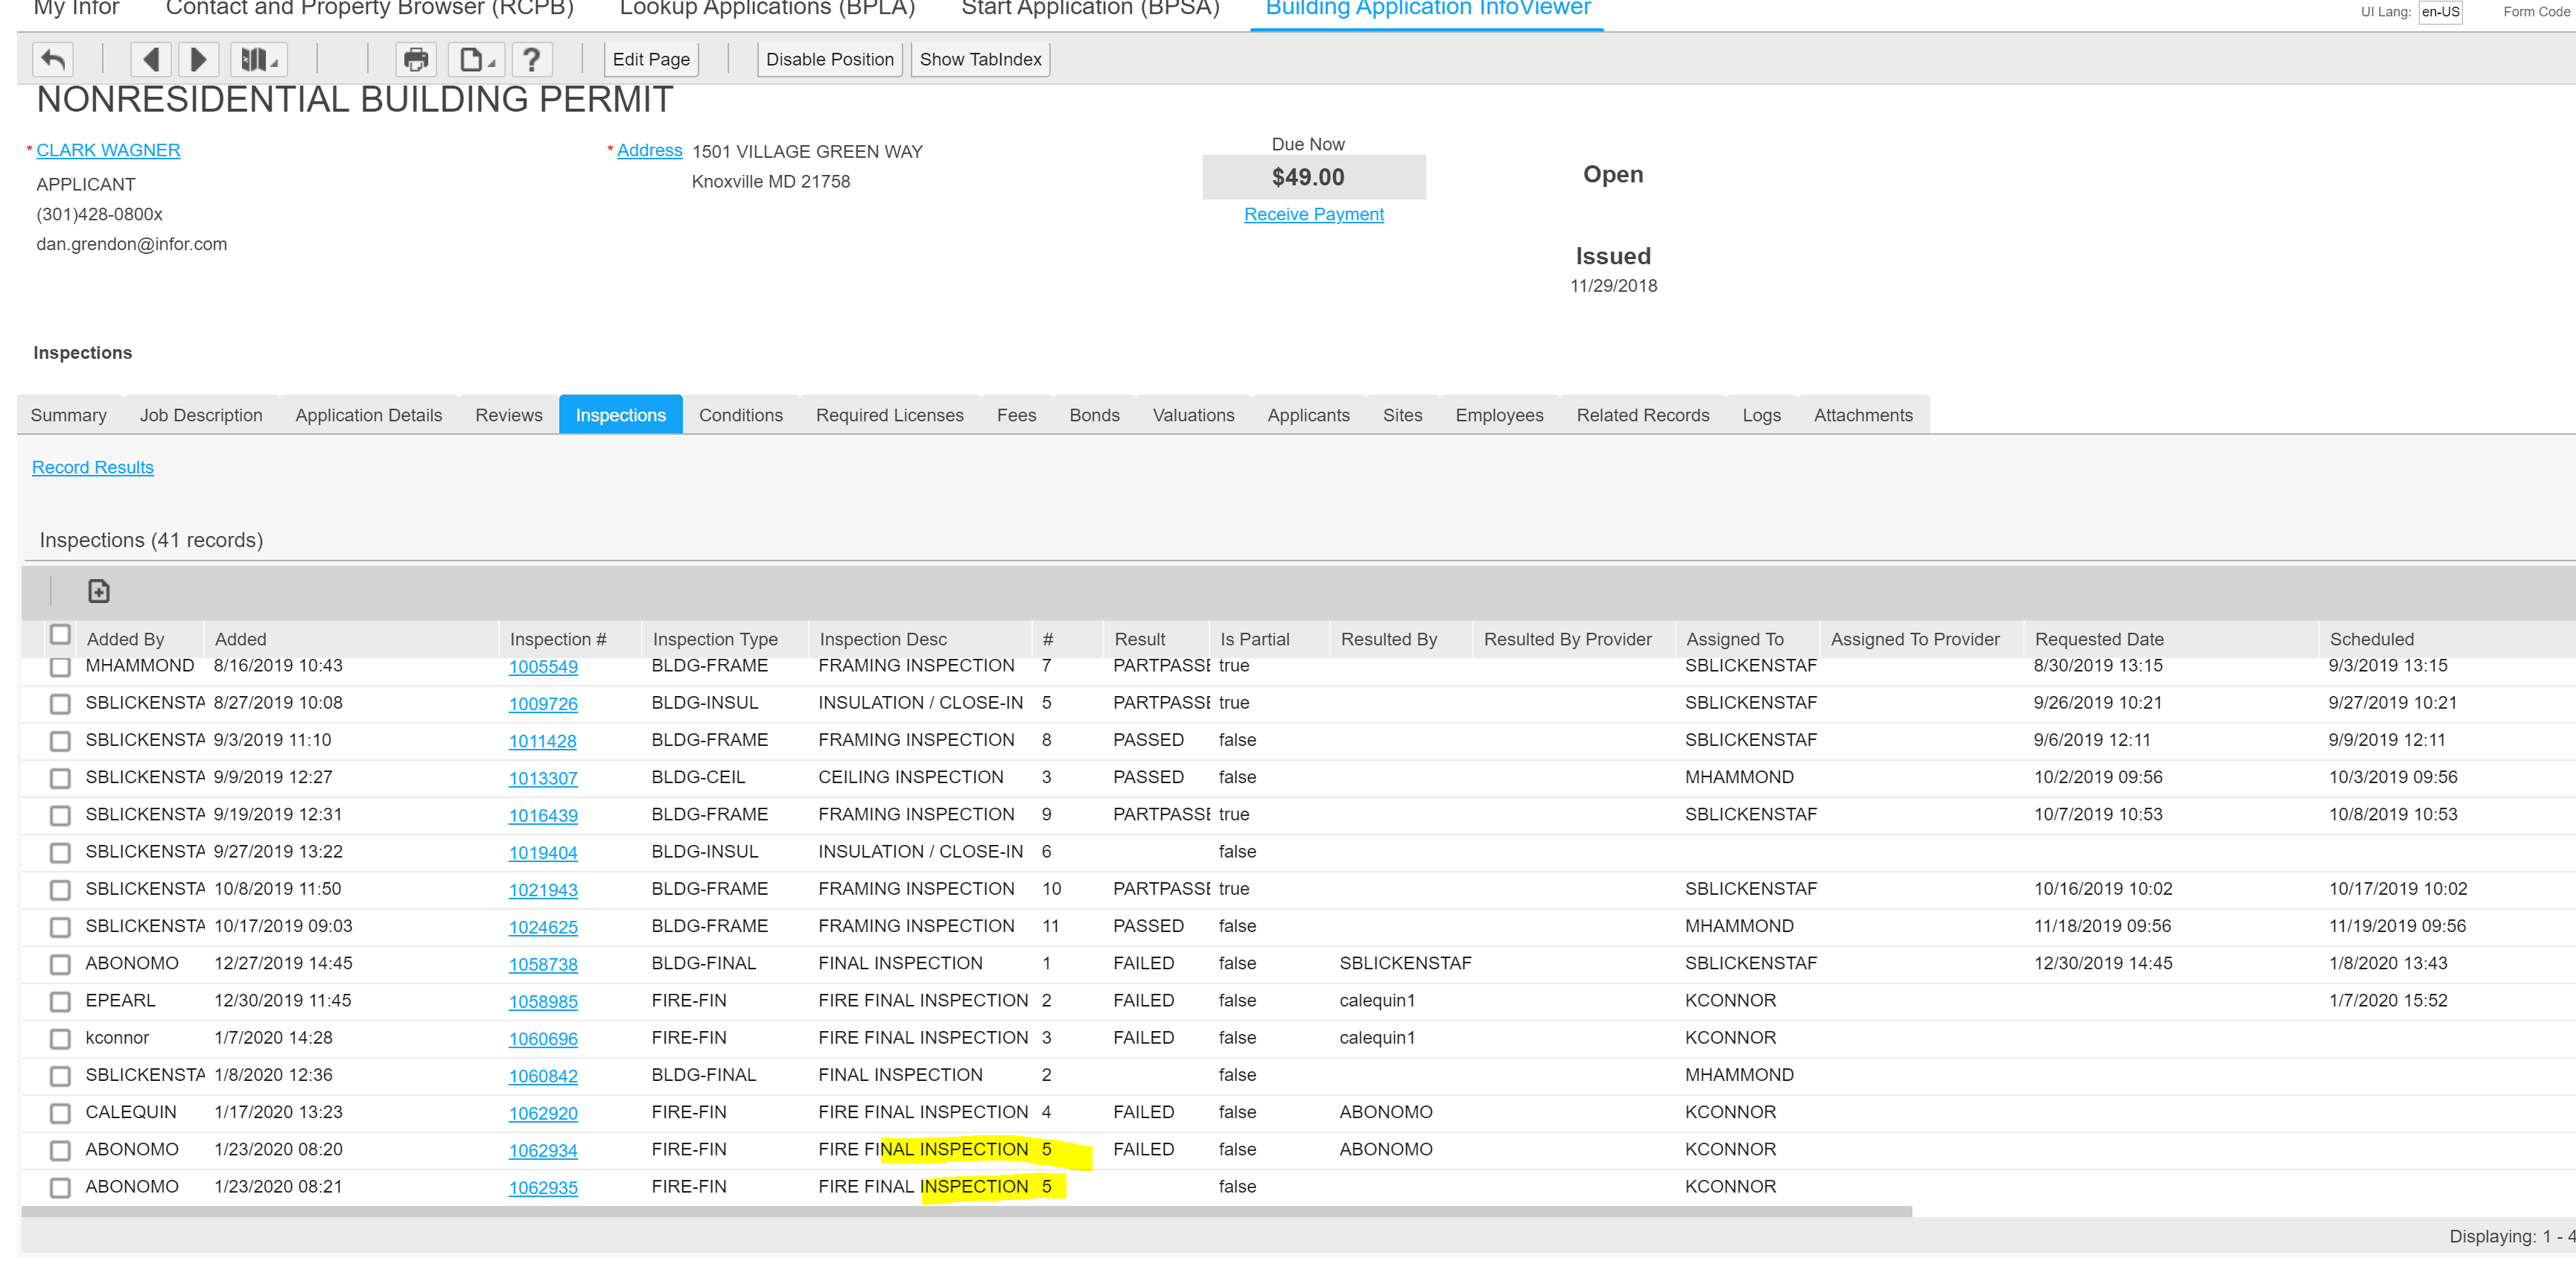Click the Show TabIndex button
The height and width of the screenshot is (1273, 2576).
click(x=980, y=60)
